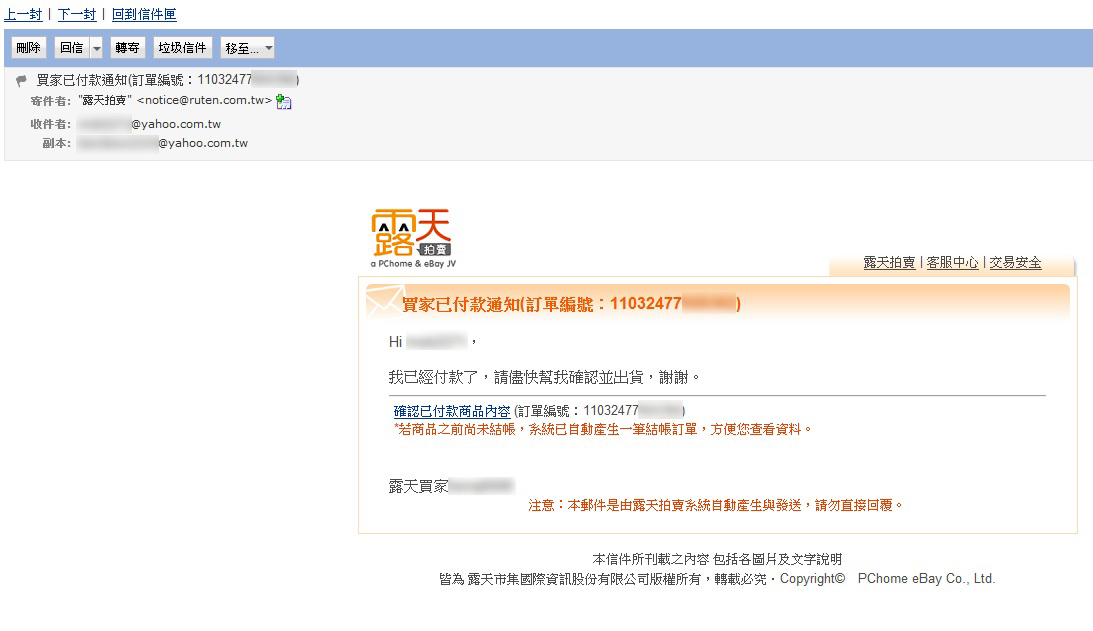Click the email subject line 買家已付款通知
1093x631 pixels.
point(168,80)
